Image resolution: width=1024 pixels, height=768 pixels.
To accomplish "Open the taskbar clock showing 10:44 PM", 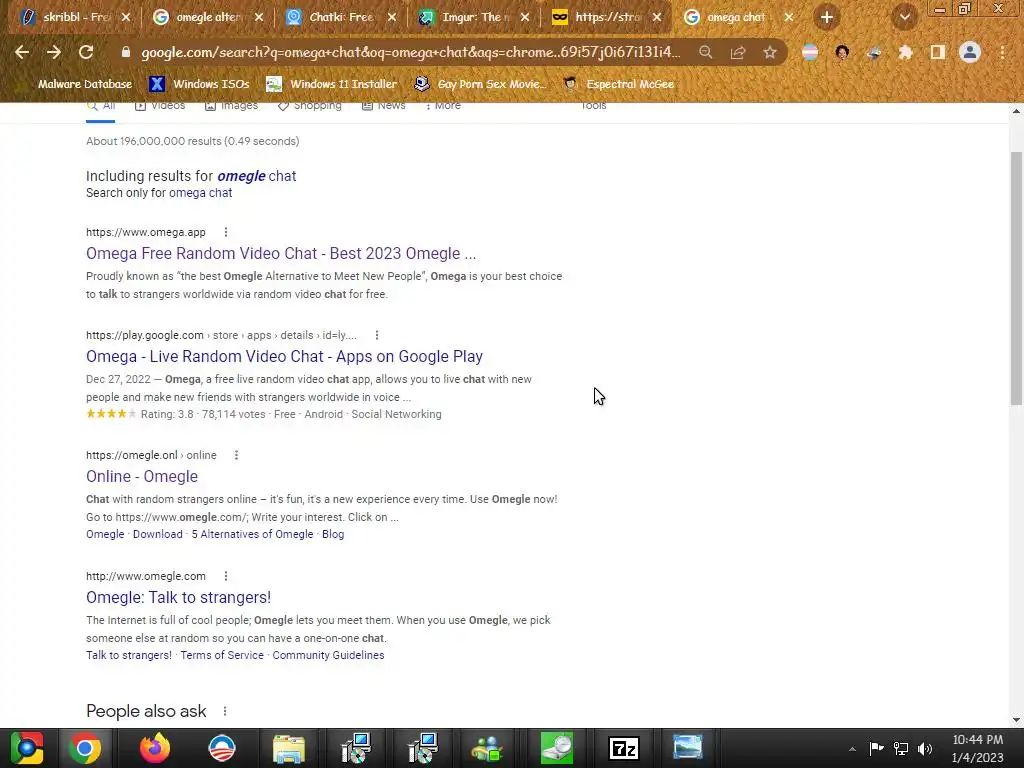I will click(x=978, y=748).
